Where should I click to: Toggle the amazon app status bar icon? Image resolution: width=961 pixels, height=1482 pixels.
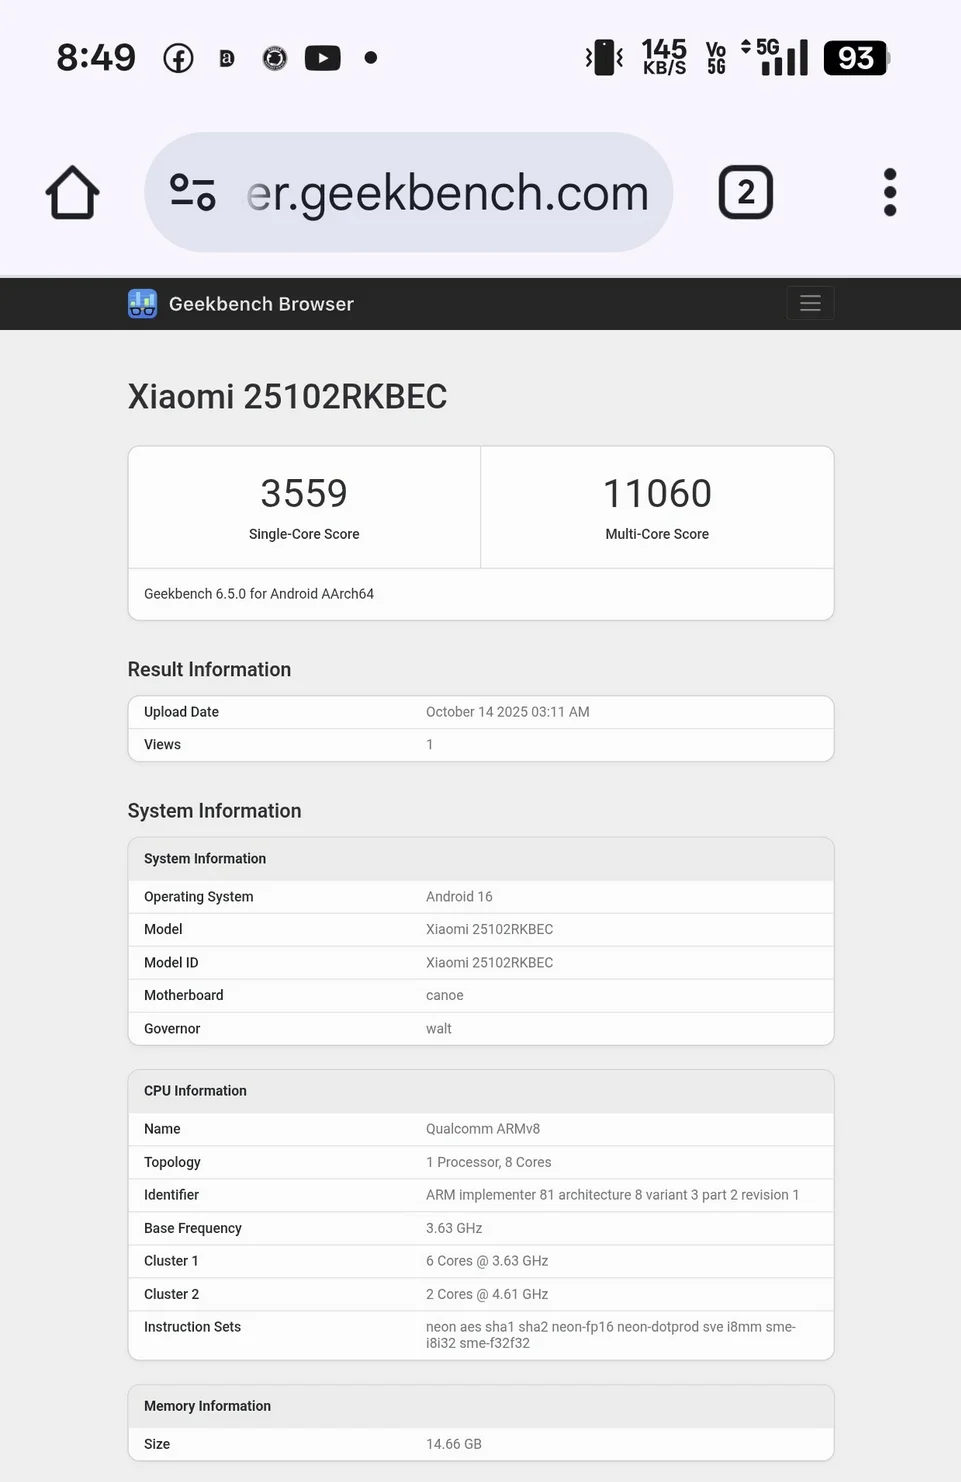pyautogui.click(x=225, y=57)
